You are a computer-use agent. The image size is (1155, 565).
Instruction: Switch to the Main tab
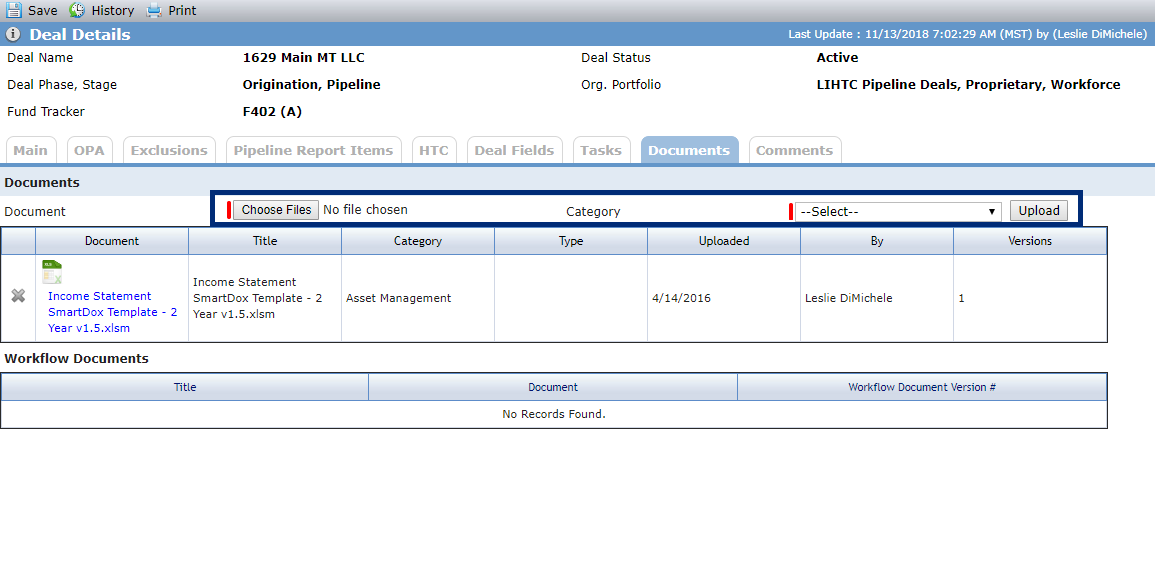click(x=31, y=150)
